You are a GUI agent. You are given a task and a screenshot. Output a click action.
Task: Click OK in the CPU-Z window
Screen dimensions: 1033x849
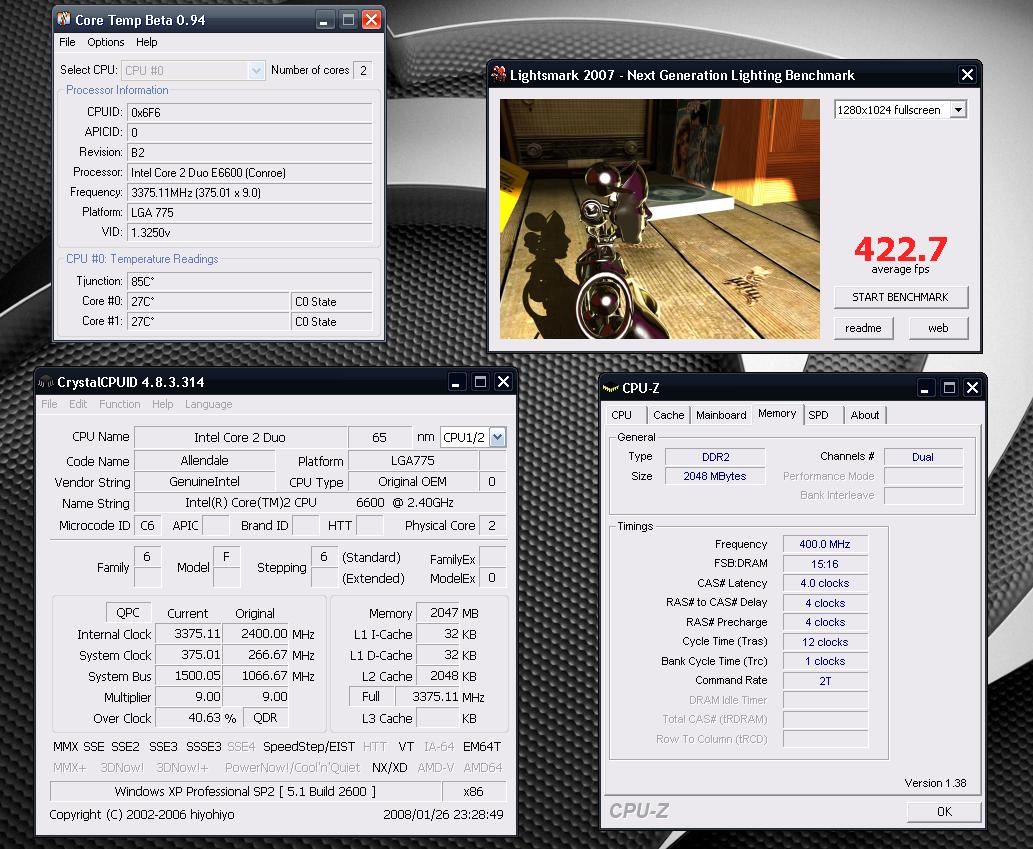point(944,811)
